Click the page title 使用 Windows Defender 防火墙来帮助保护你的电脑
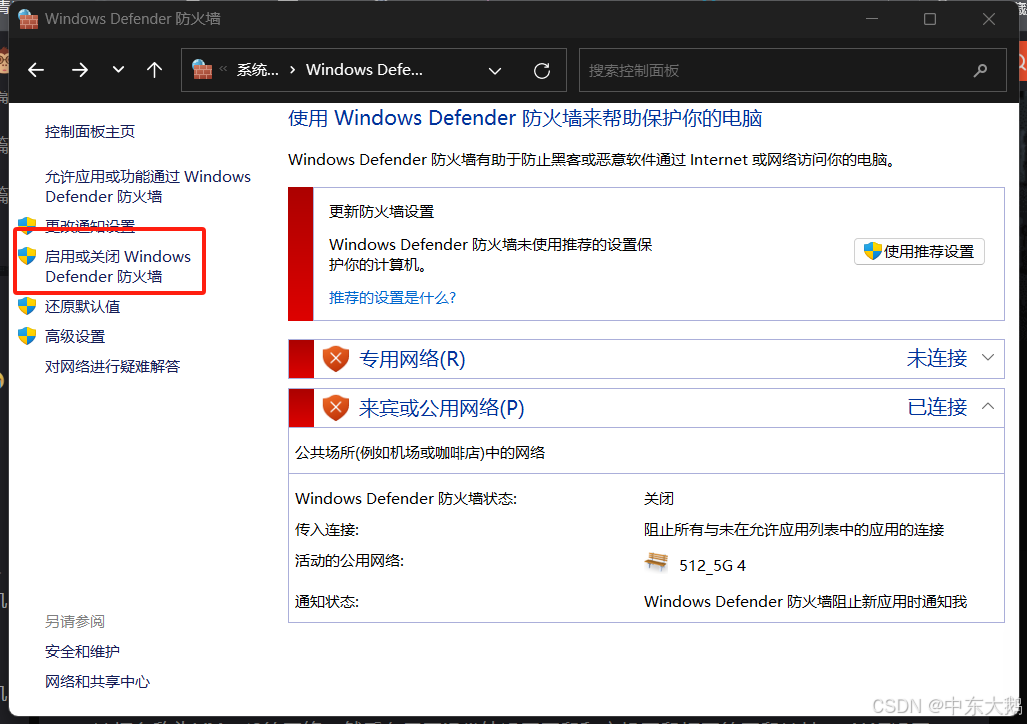Viewport: 1027px width, 724px height. pos(525,119)
